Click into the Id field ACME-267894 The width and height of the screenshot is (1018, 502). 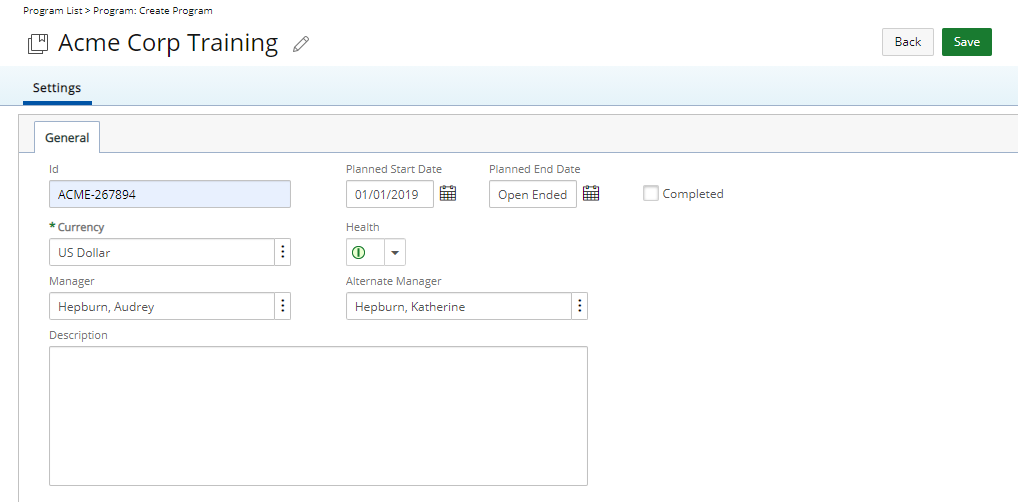coord(170,194)
